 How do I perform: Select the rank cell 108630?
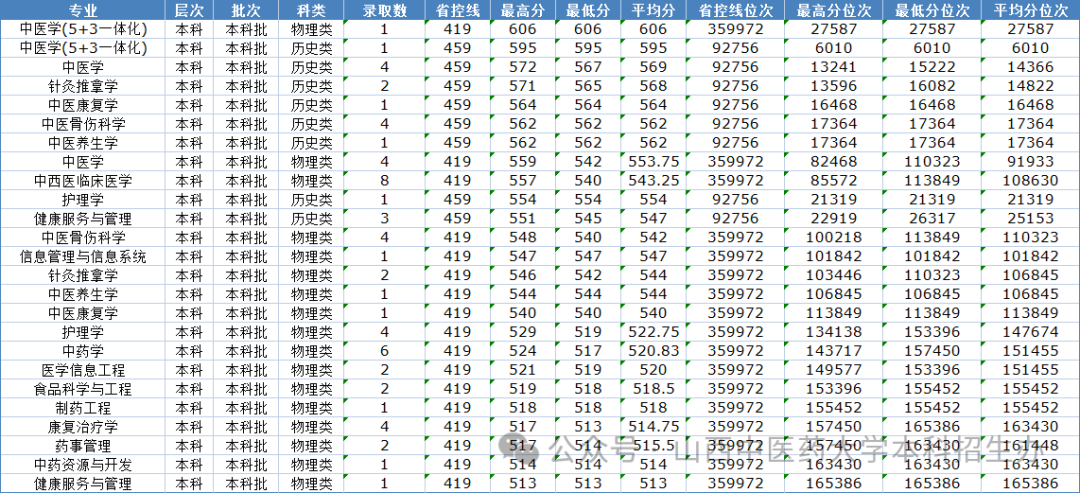(1030, 180)
